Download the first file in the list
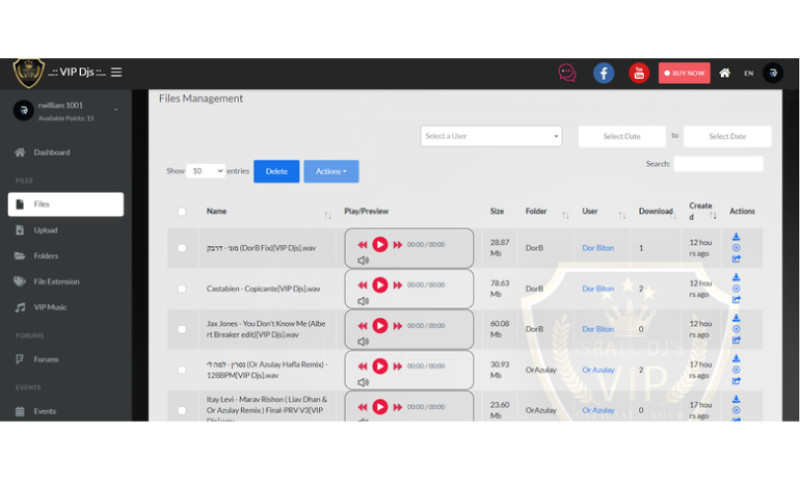This screenshot has width=800, height=480. point(736,235)
